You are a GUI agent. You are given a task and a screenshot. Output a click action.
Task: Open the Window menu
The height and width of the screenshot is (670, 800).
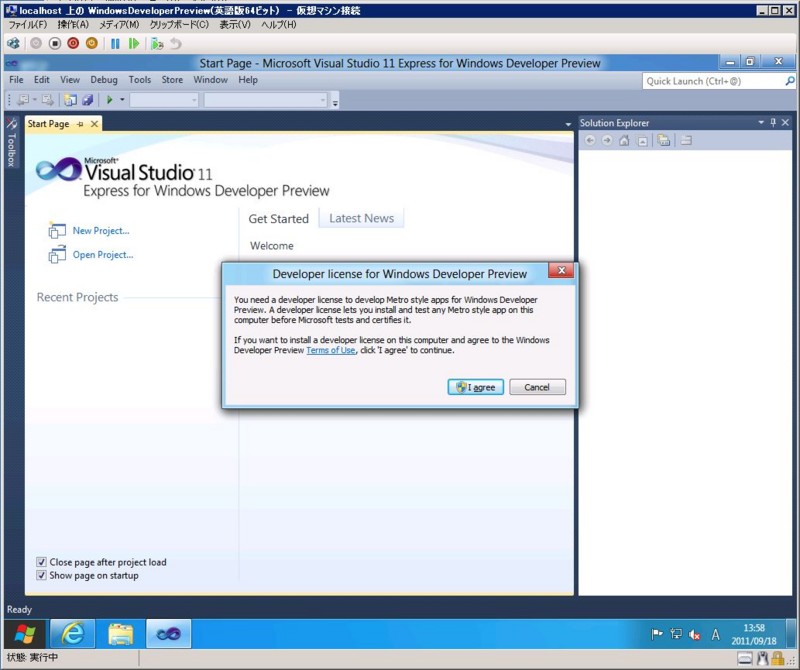[211, 80]
